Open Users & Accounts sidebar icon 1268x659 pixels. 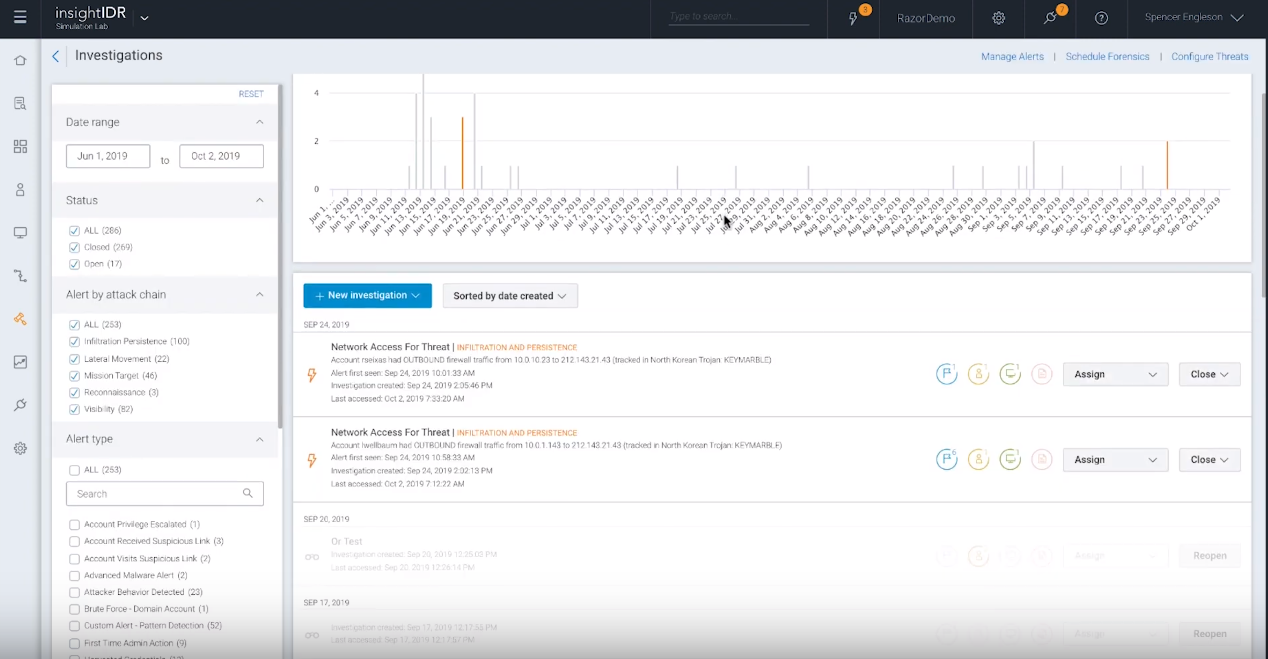(20, 189)
